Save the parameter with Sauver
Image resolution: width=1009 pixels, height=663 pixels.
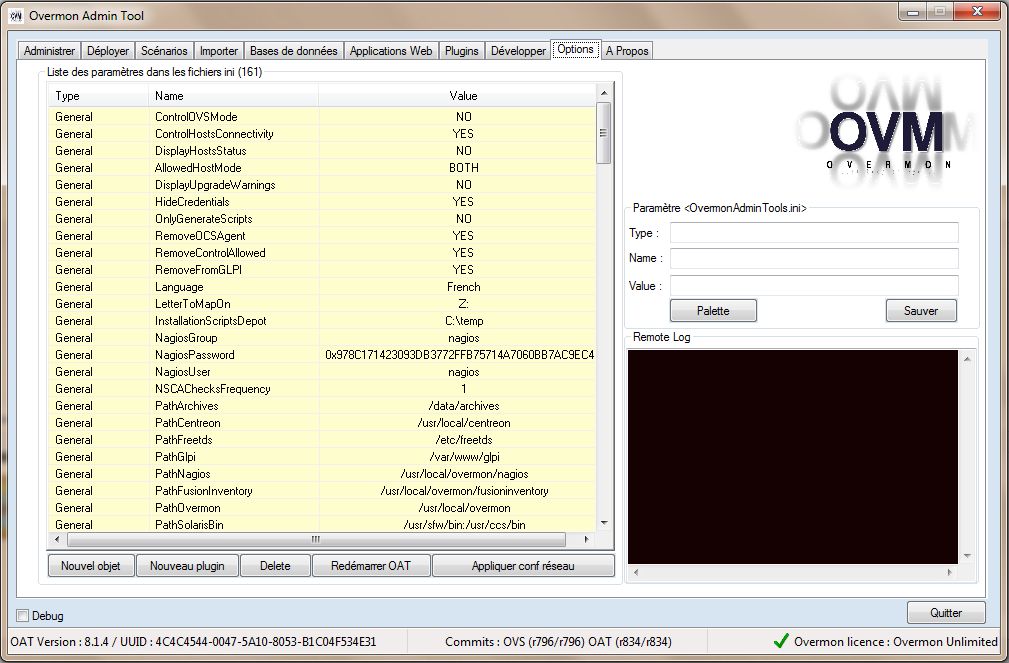pos(921,310)
